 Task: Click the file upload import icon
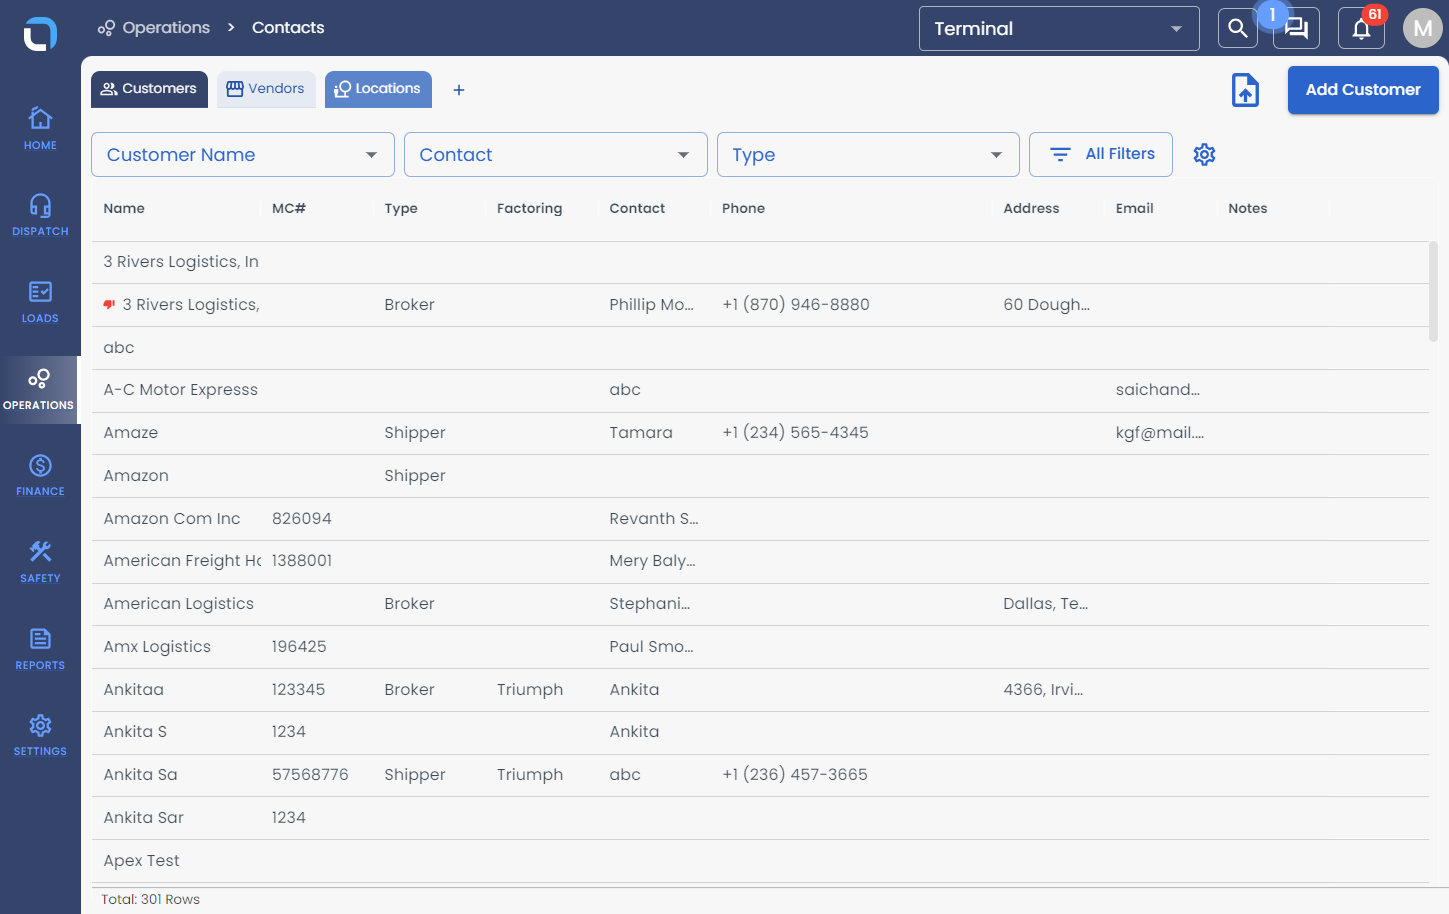[x=1245, y=90]
